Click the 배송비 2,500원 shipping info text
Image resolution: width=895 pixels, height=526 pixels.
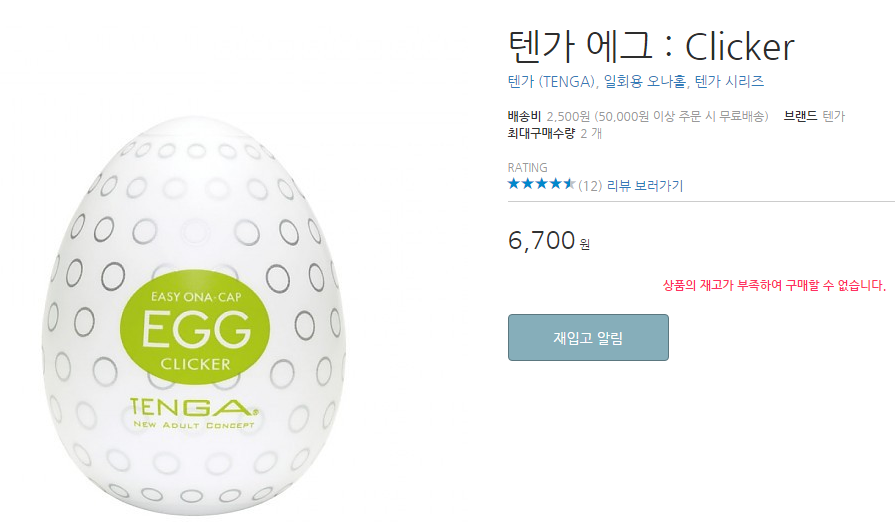click(638, 116)
